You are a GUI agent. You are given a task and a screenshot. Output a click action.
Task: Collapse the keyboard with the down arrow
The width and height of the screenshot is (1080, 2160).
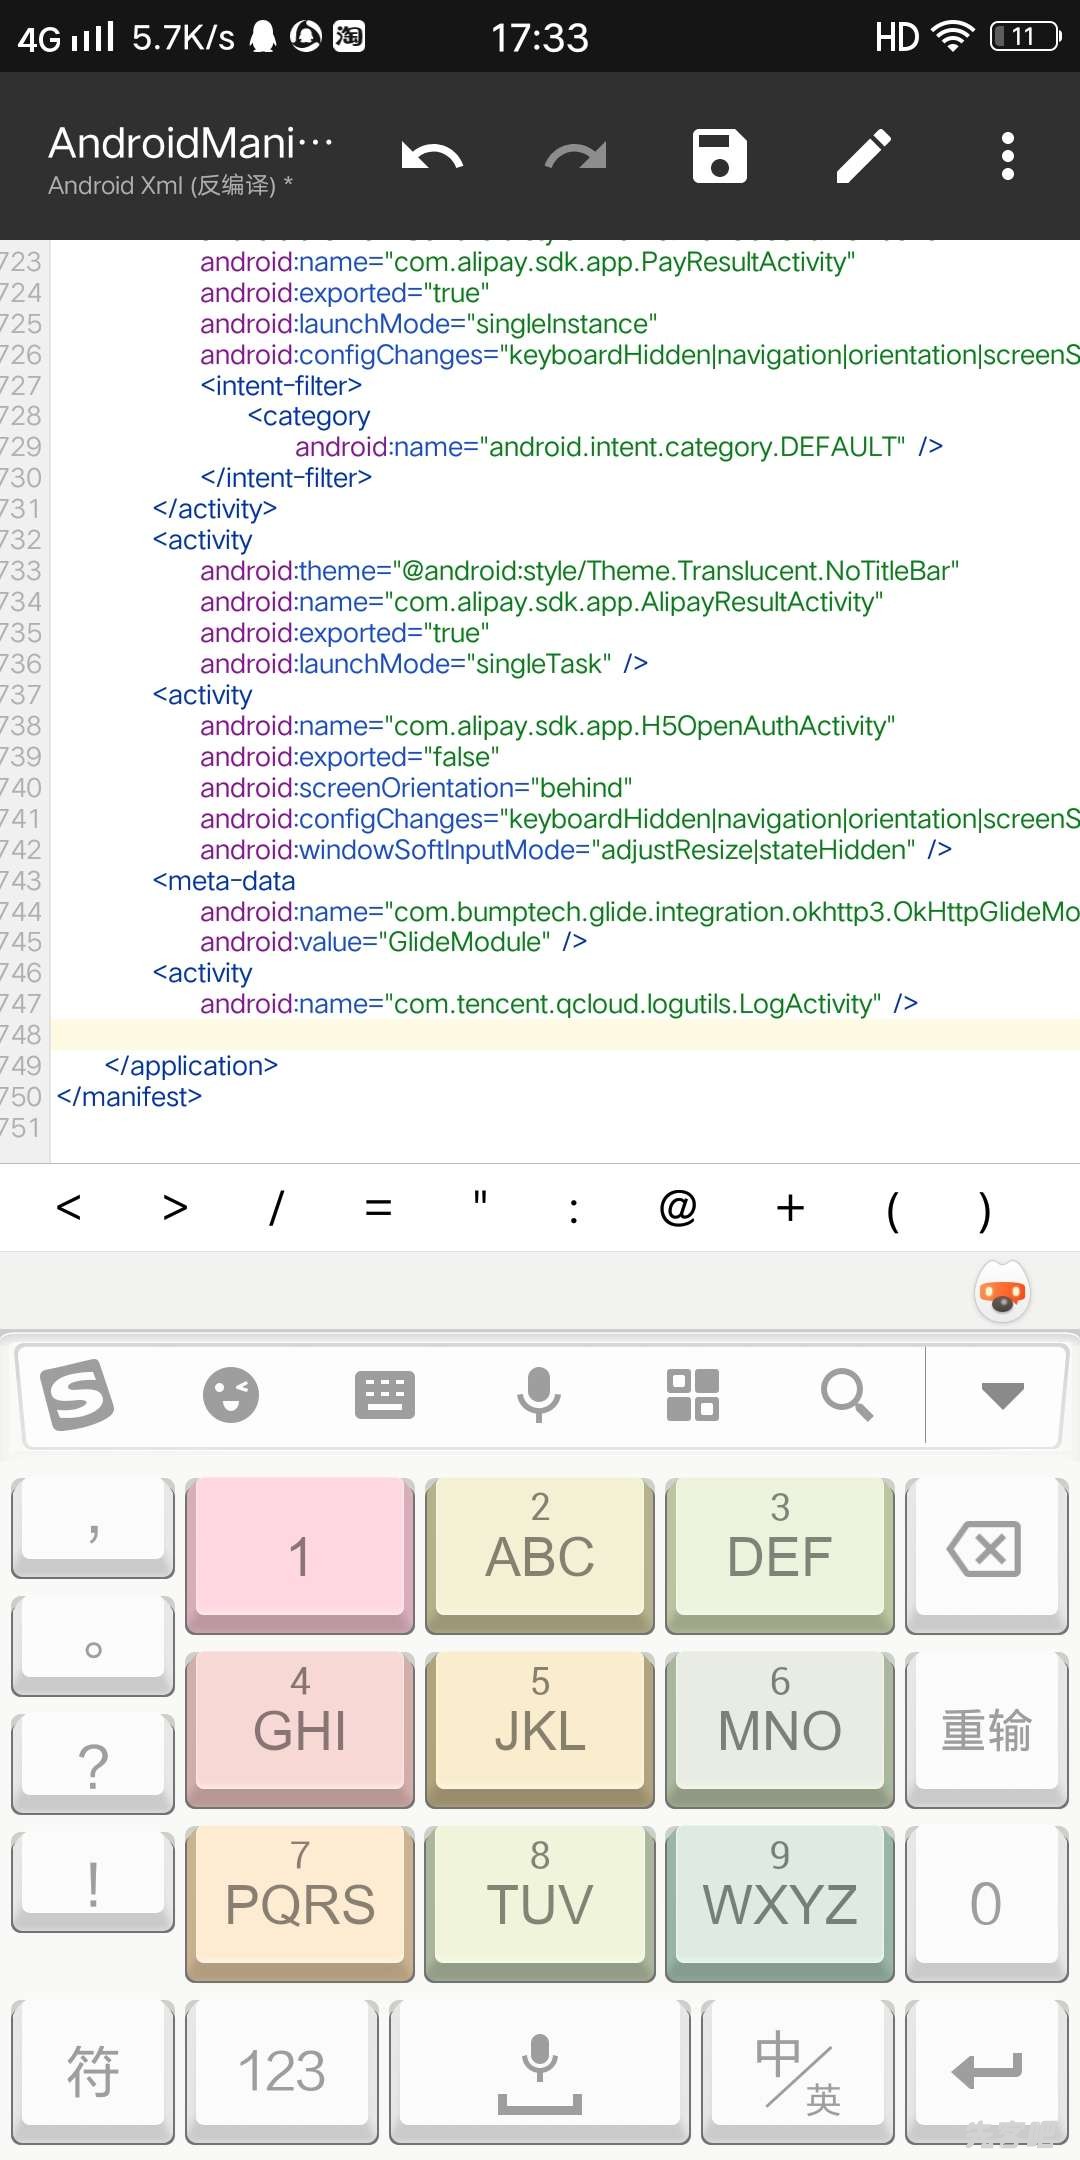click(x=1002, y=1395)
